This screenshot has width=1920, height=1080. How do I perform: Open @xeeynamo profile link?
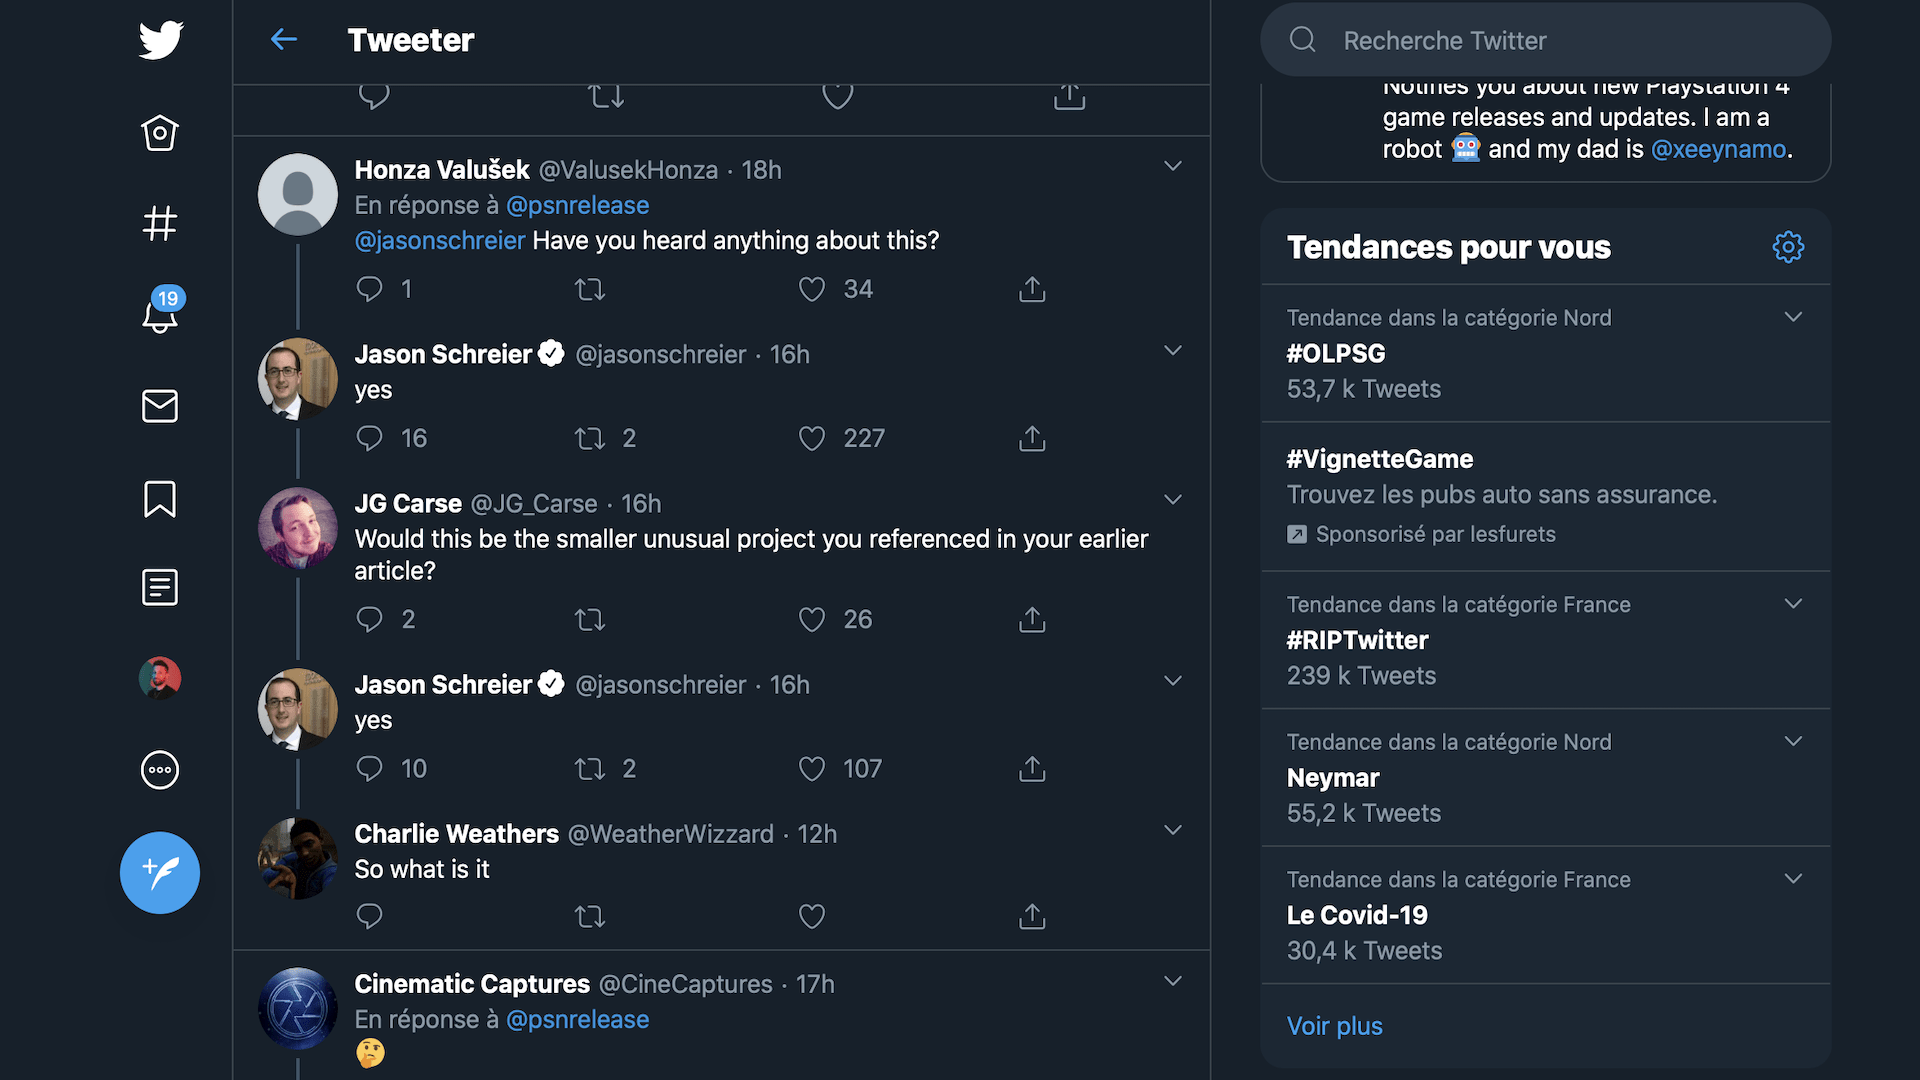tap(1718, 149)
